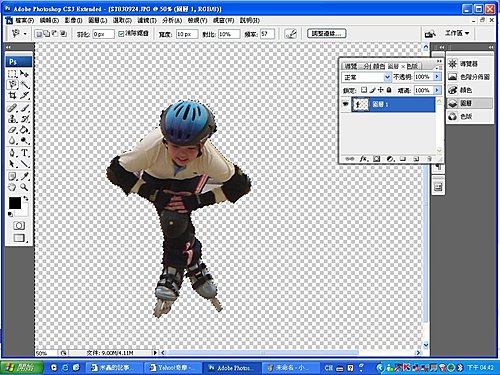Open the Histogram panel button
Viewport: 500px width, 375px height.
click(x=469, y=77)
